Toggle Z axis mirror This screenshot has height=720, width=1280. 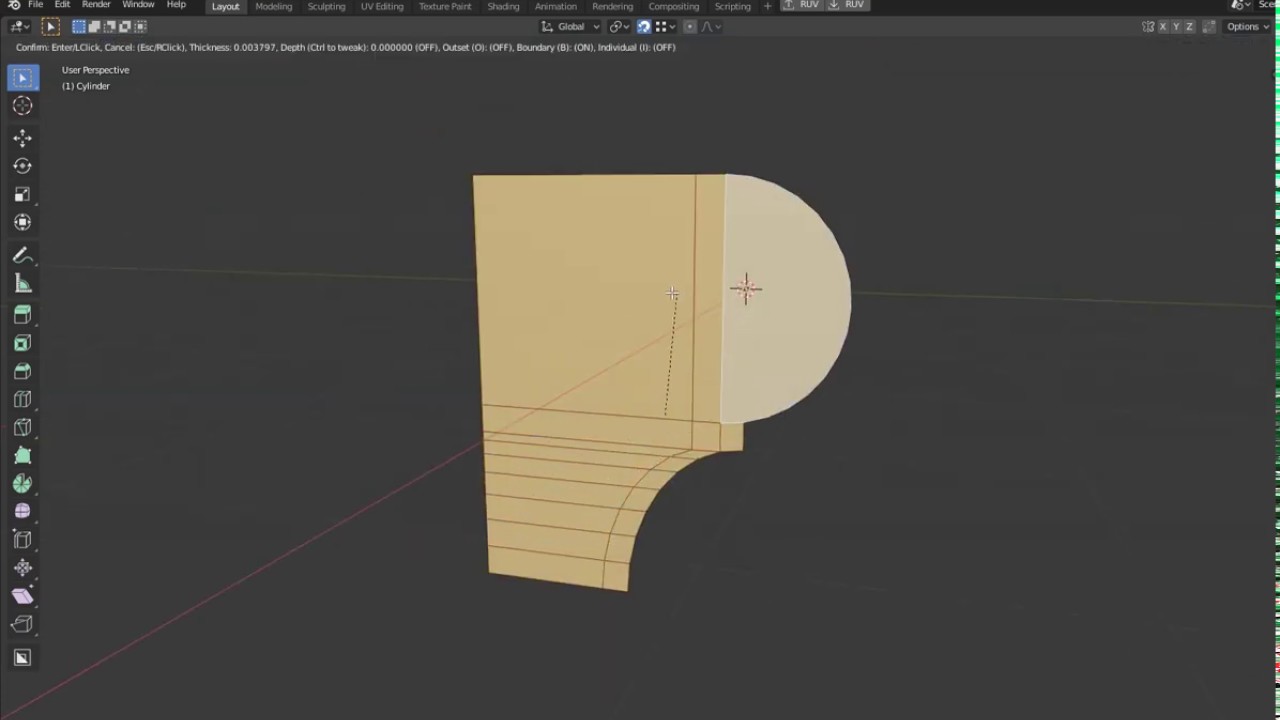click(x=1189, y=26)
